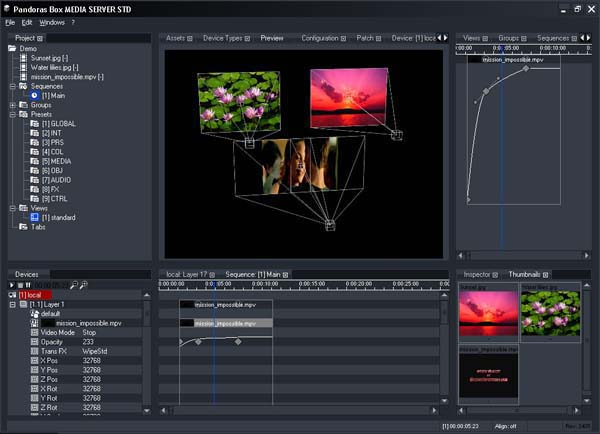Select the Sunset thumbnail

click(x=488, y=312)
